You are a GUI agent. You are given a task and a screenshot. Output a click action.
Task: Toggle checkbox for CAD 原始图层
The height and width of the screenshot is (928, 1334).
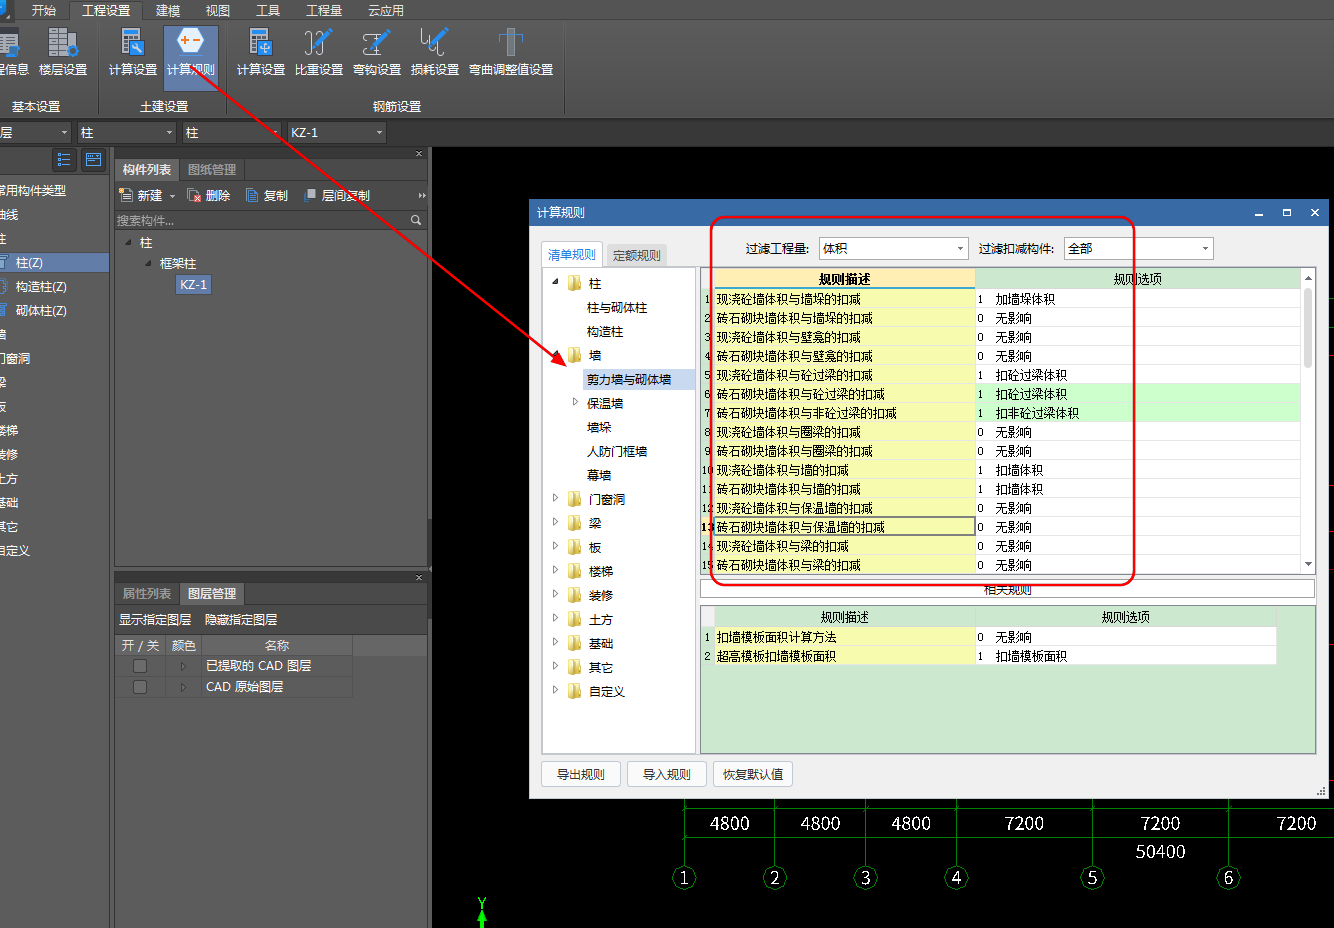(140, 687)
